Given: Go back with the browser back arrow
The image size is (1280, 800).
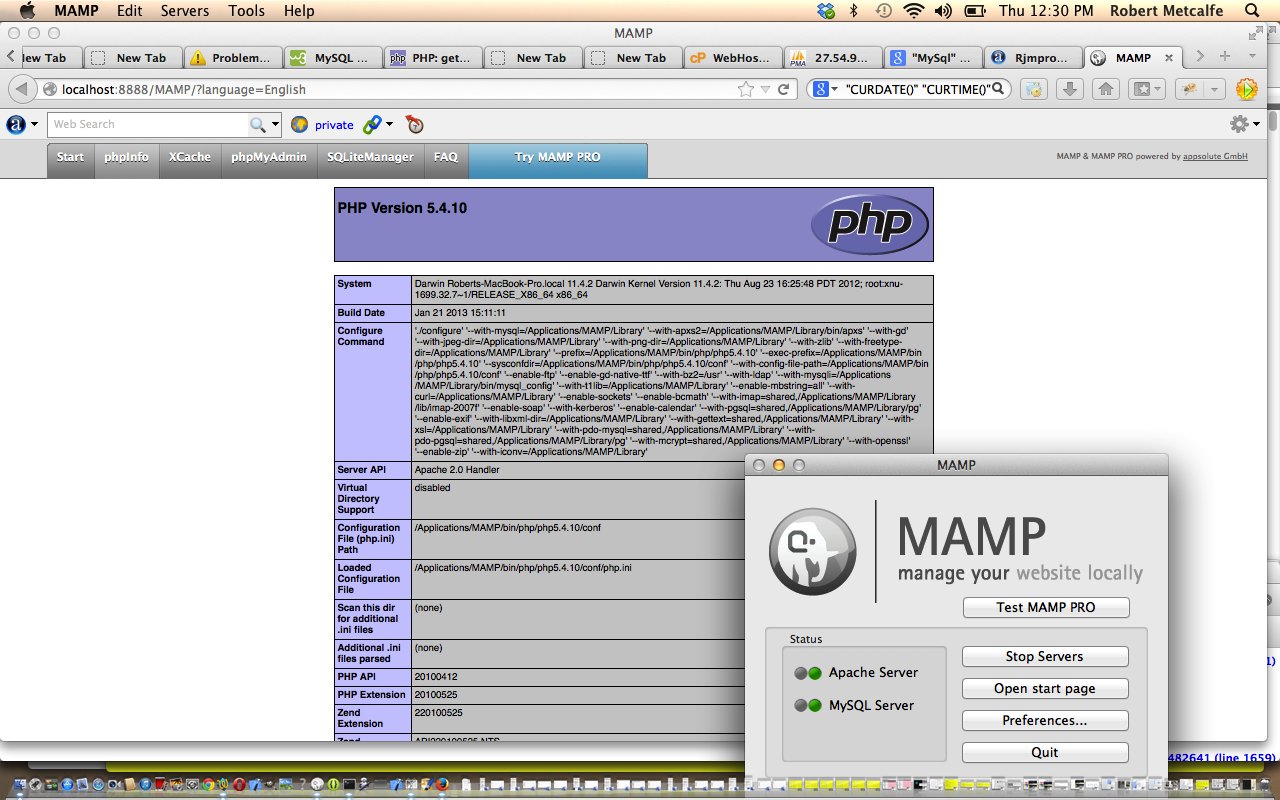Looking at the screenshot, I should tap(22, 89).
